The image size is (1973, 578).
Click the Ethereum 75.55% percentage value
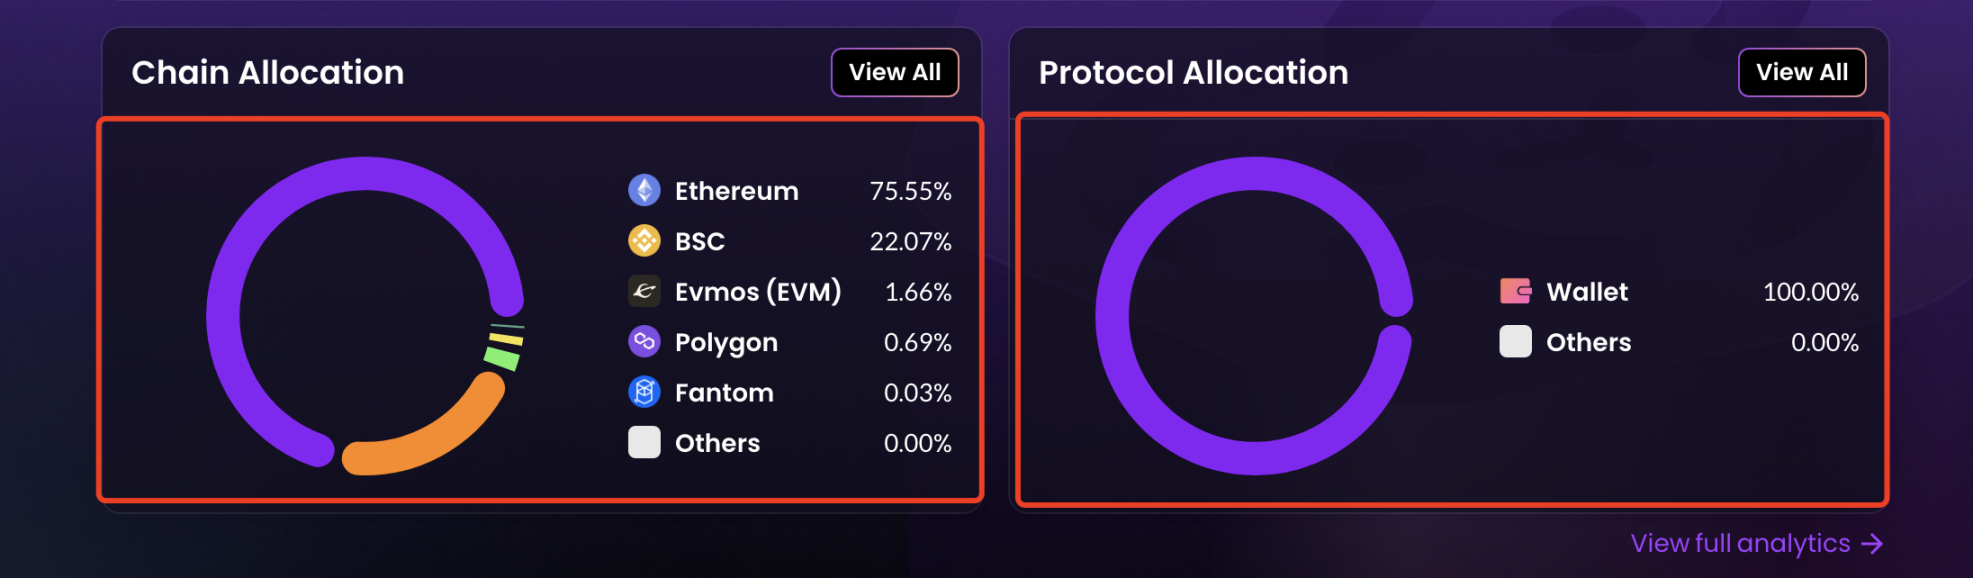coord(910,191)
